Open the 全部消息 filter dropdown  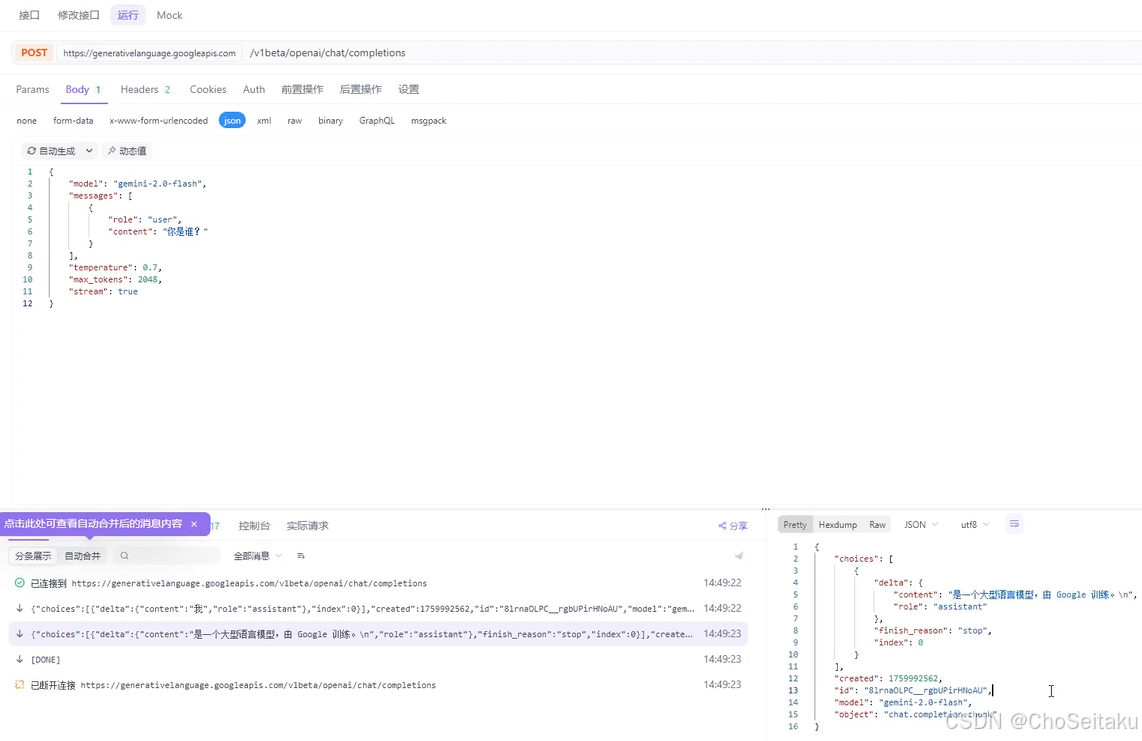(x=257, y=556)
